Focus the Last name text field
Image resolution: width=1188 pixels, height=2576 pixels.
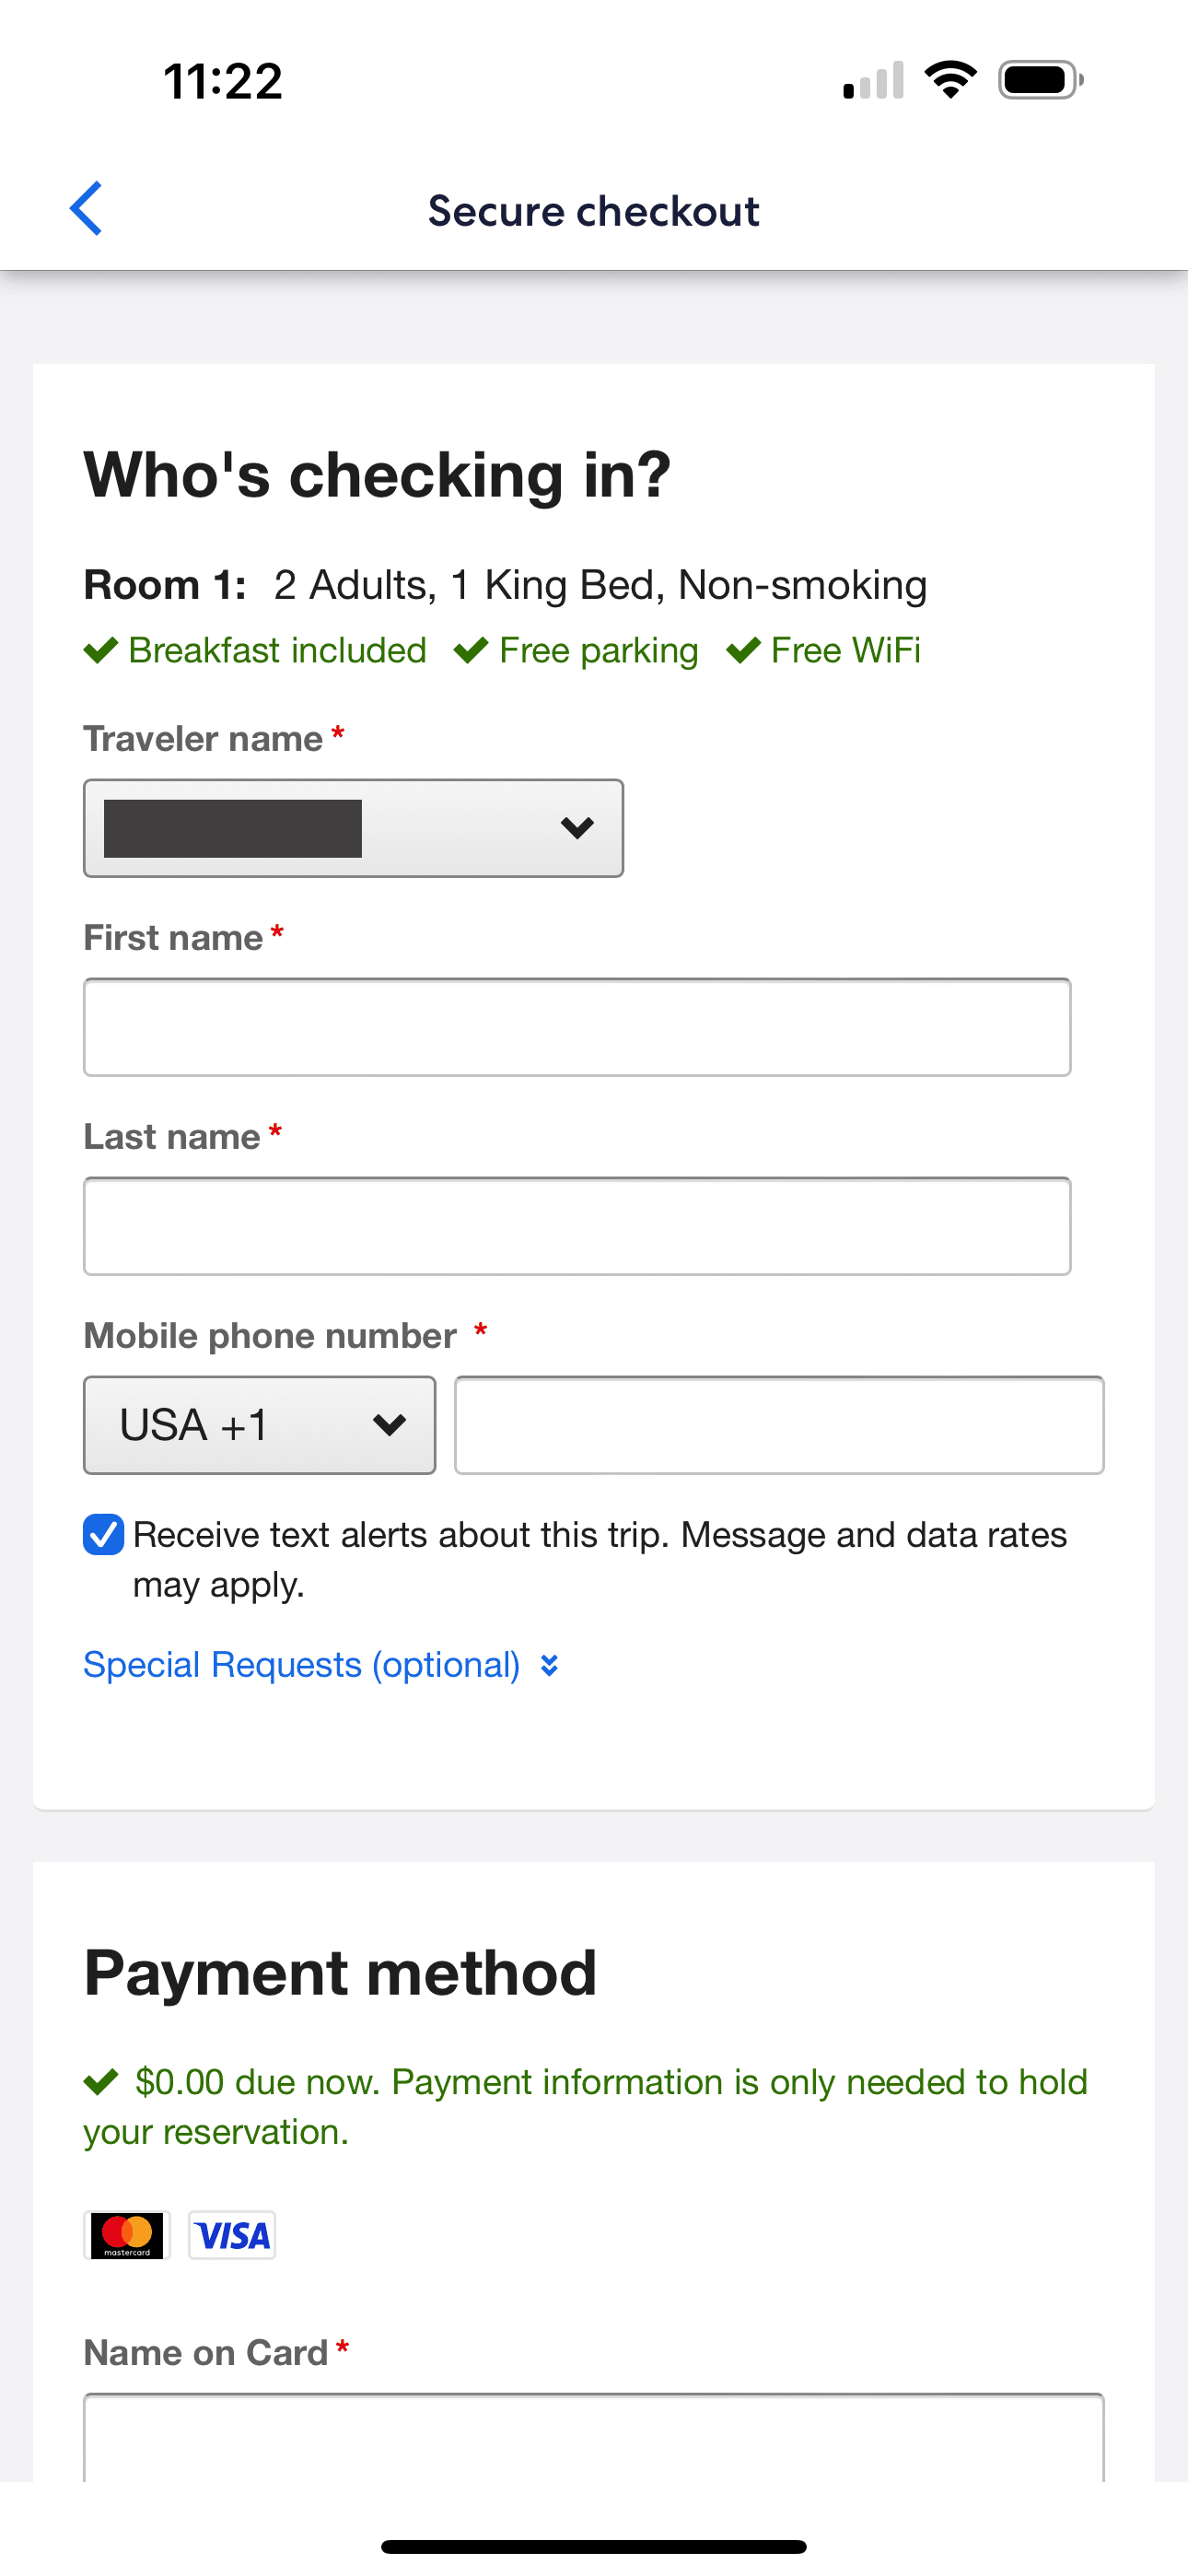pos(577,1226)
